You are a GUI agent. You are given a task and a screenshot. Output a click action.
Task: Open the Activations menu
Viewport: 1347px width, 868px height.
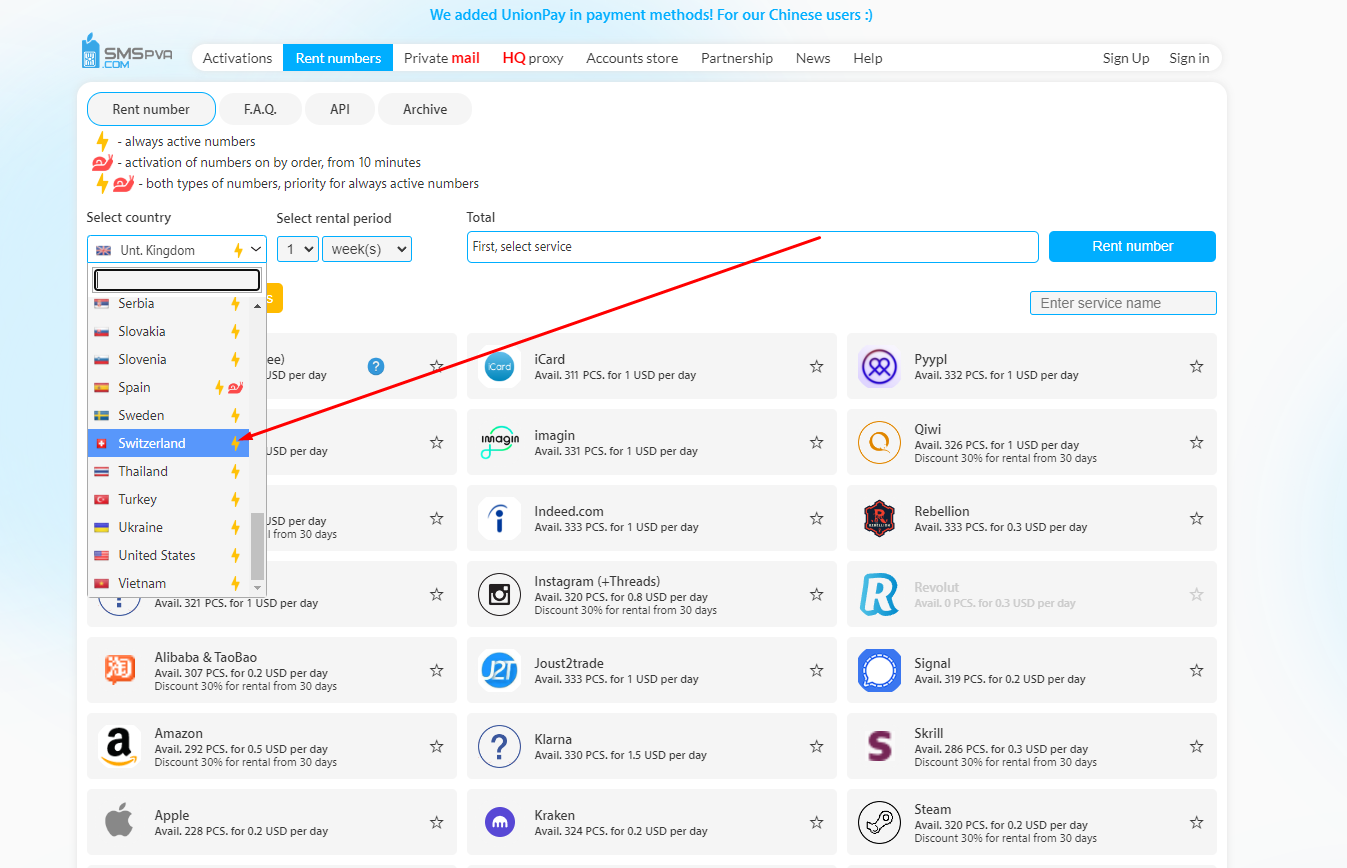coord(237,58)
